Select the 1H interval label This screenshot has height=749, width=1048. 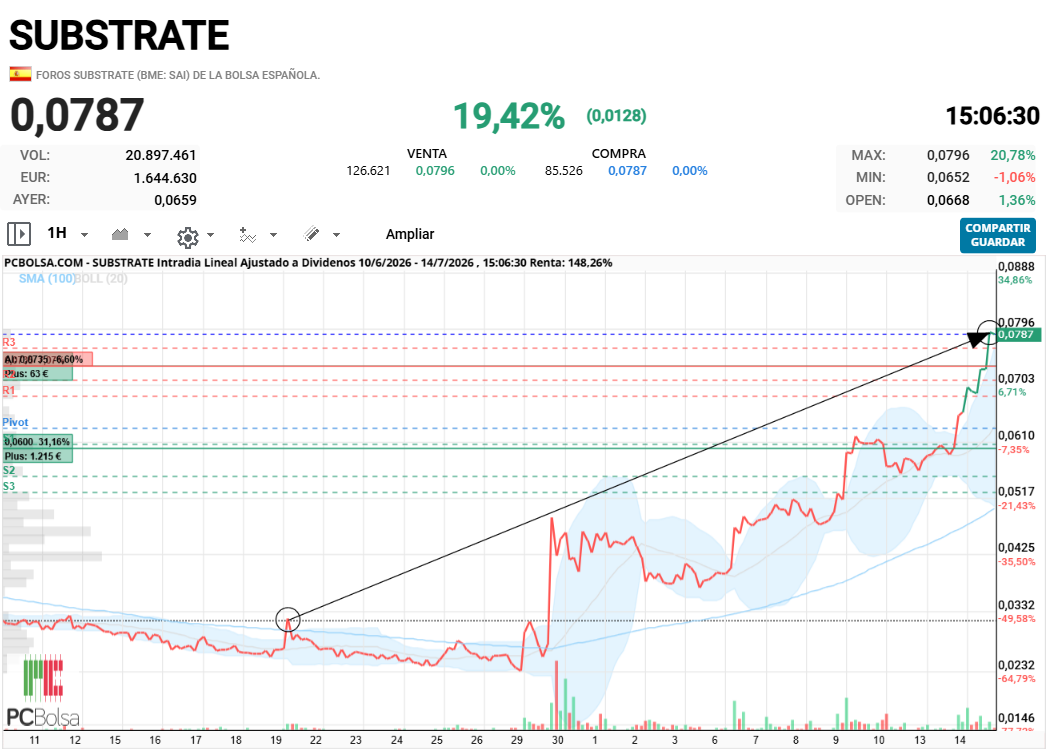point(57,233)
